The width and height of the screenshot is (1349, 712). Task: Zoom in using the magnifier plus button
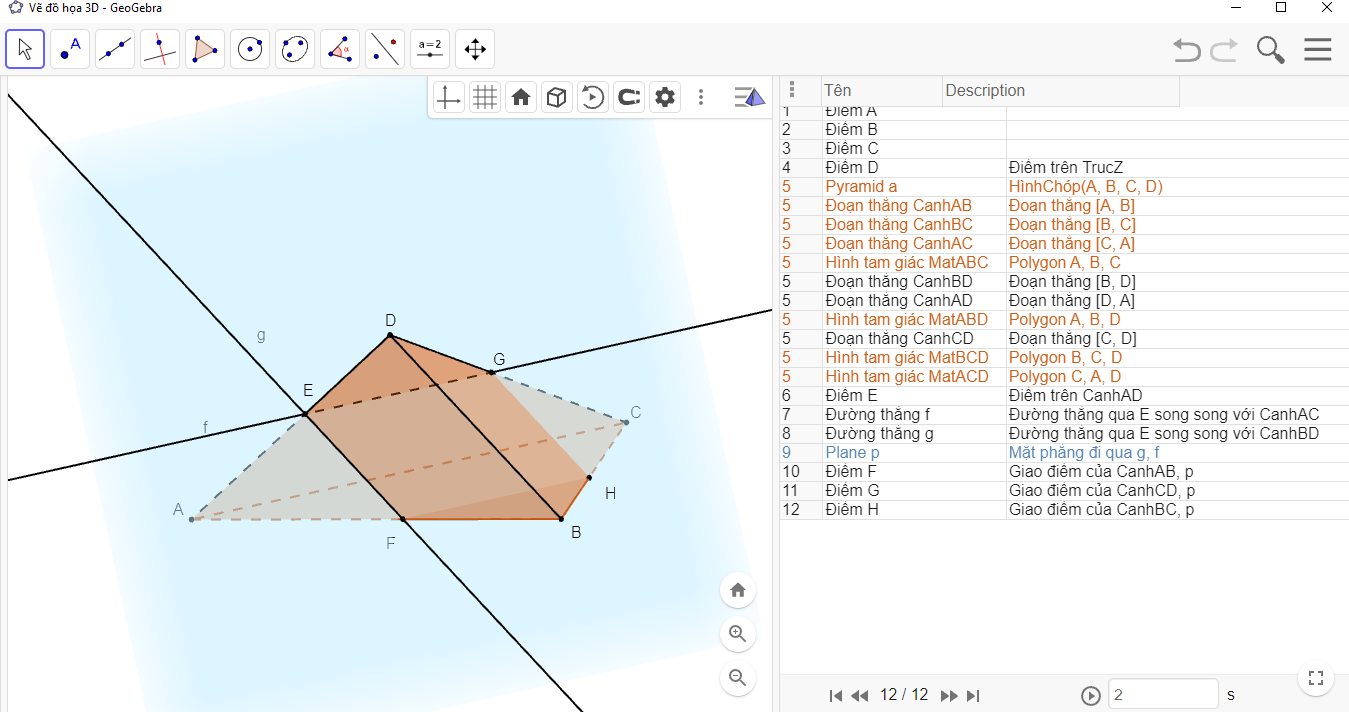coord(738,633)
